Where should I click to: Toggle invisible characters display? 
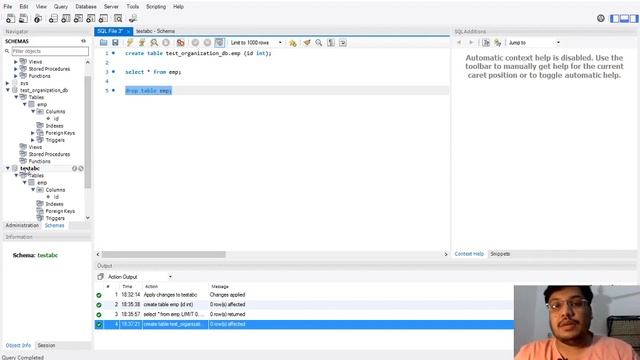331,42
